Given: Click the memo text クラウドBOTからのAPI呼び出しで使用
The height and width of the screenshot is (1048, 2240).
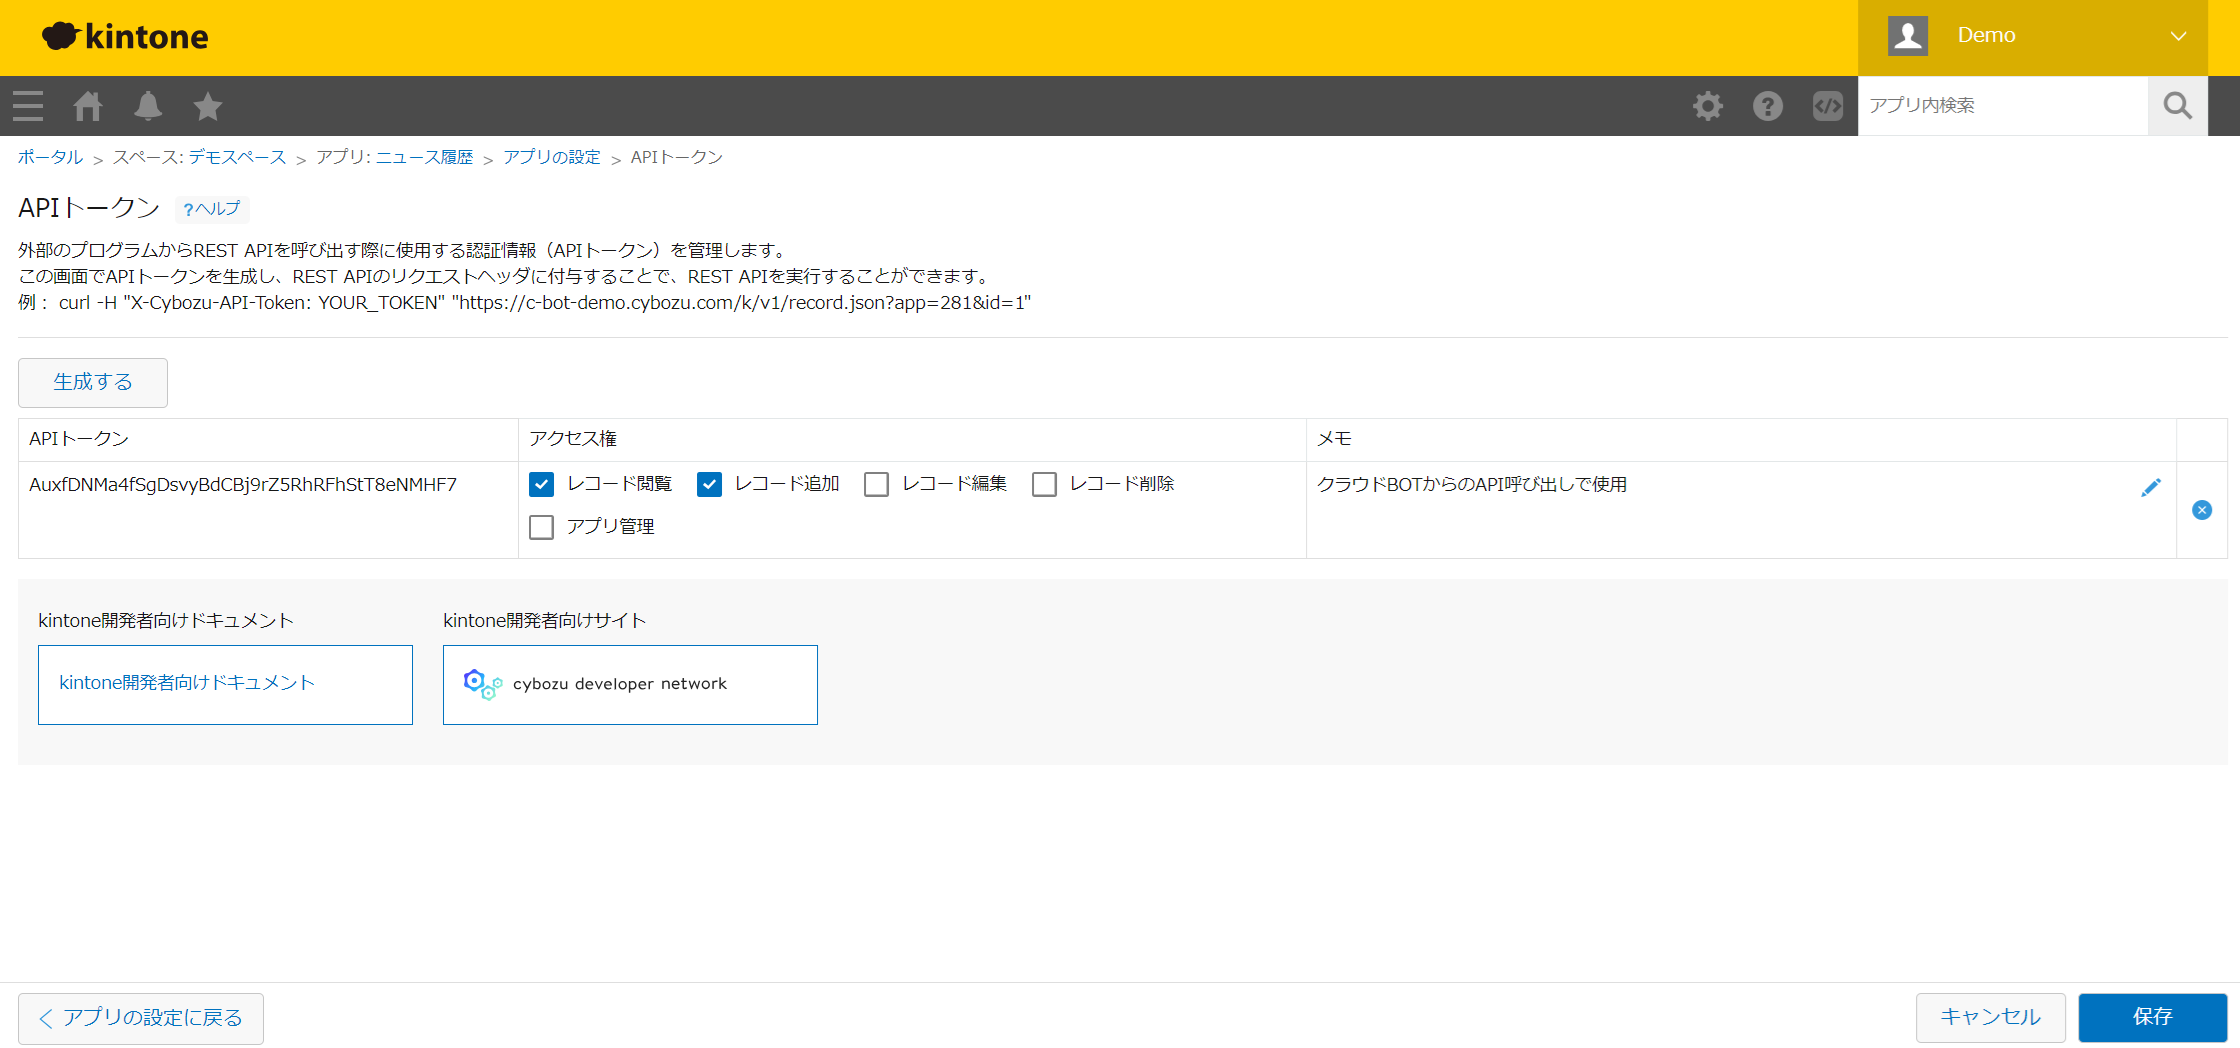Looking at the screenshot, I should click(1472, 485).
